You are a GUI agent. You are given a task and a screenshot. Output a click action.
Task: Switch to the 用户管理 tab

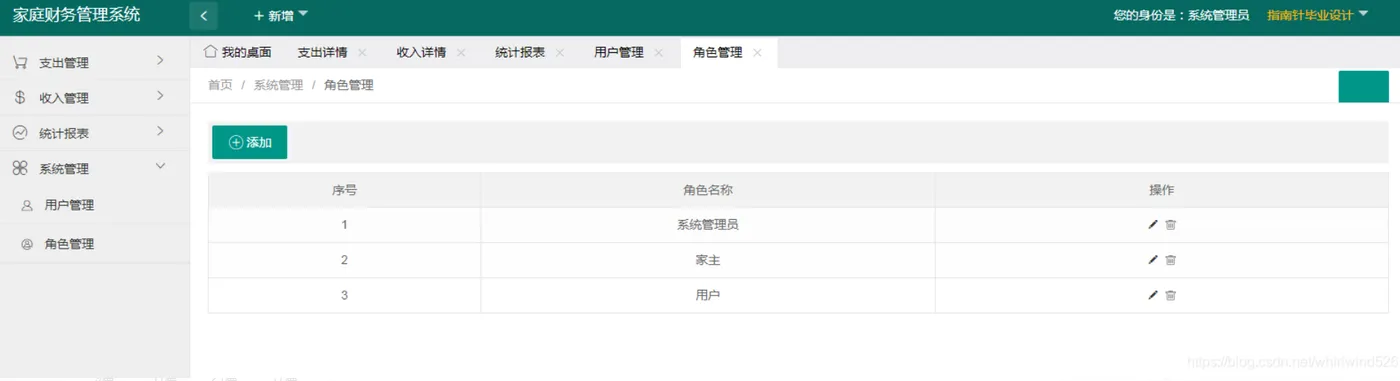pyautogui.click(x=619, y=52)
